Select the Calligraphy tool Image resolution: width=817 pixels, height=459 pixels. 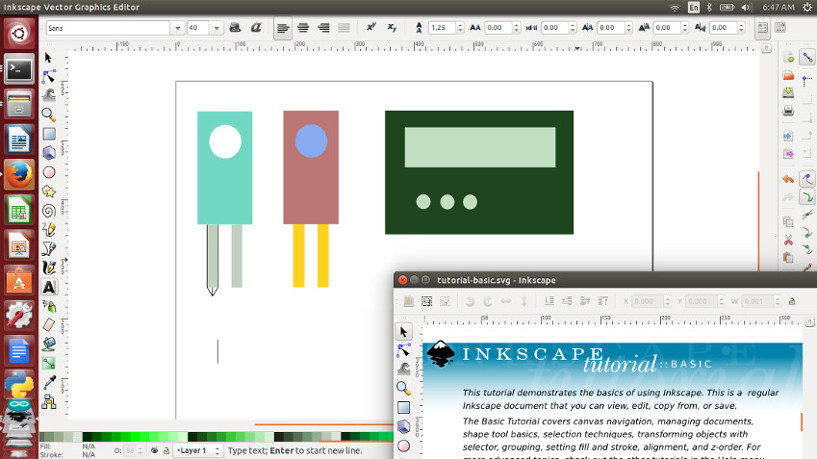coord(49,268)
